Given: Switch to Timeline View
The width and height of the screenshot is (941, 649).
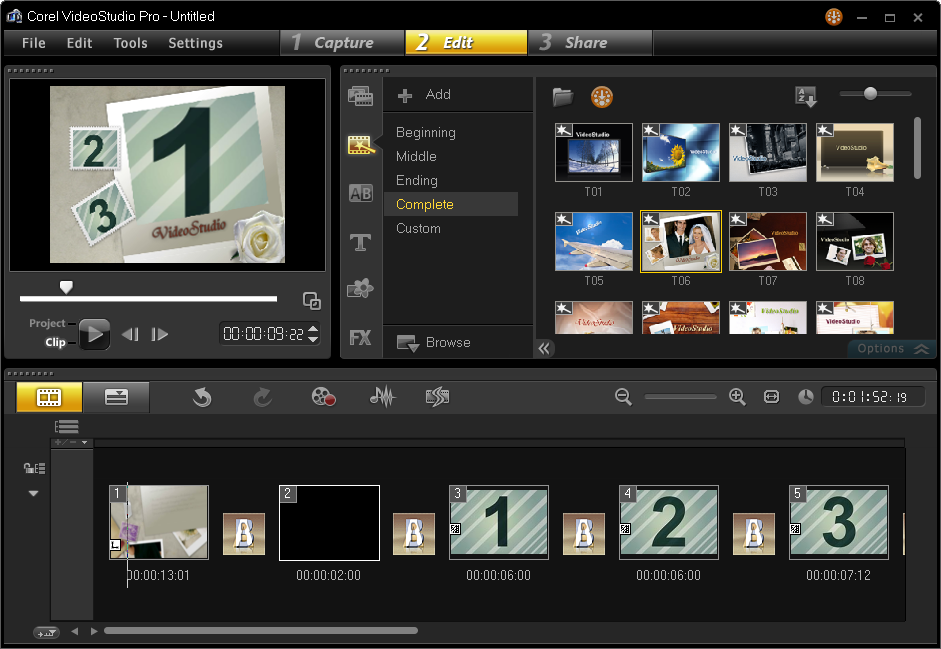Looking at the screenshot, I should 115,397.
